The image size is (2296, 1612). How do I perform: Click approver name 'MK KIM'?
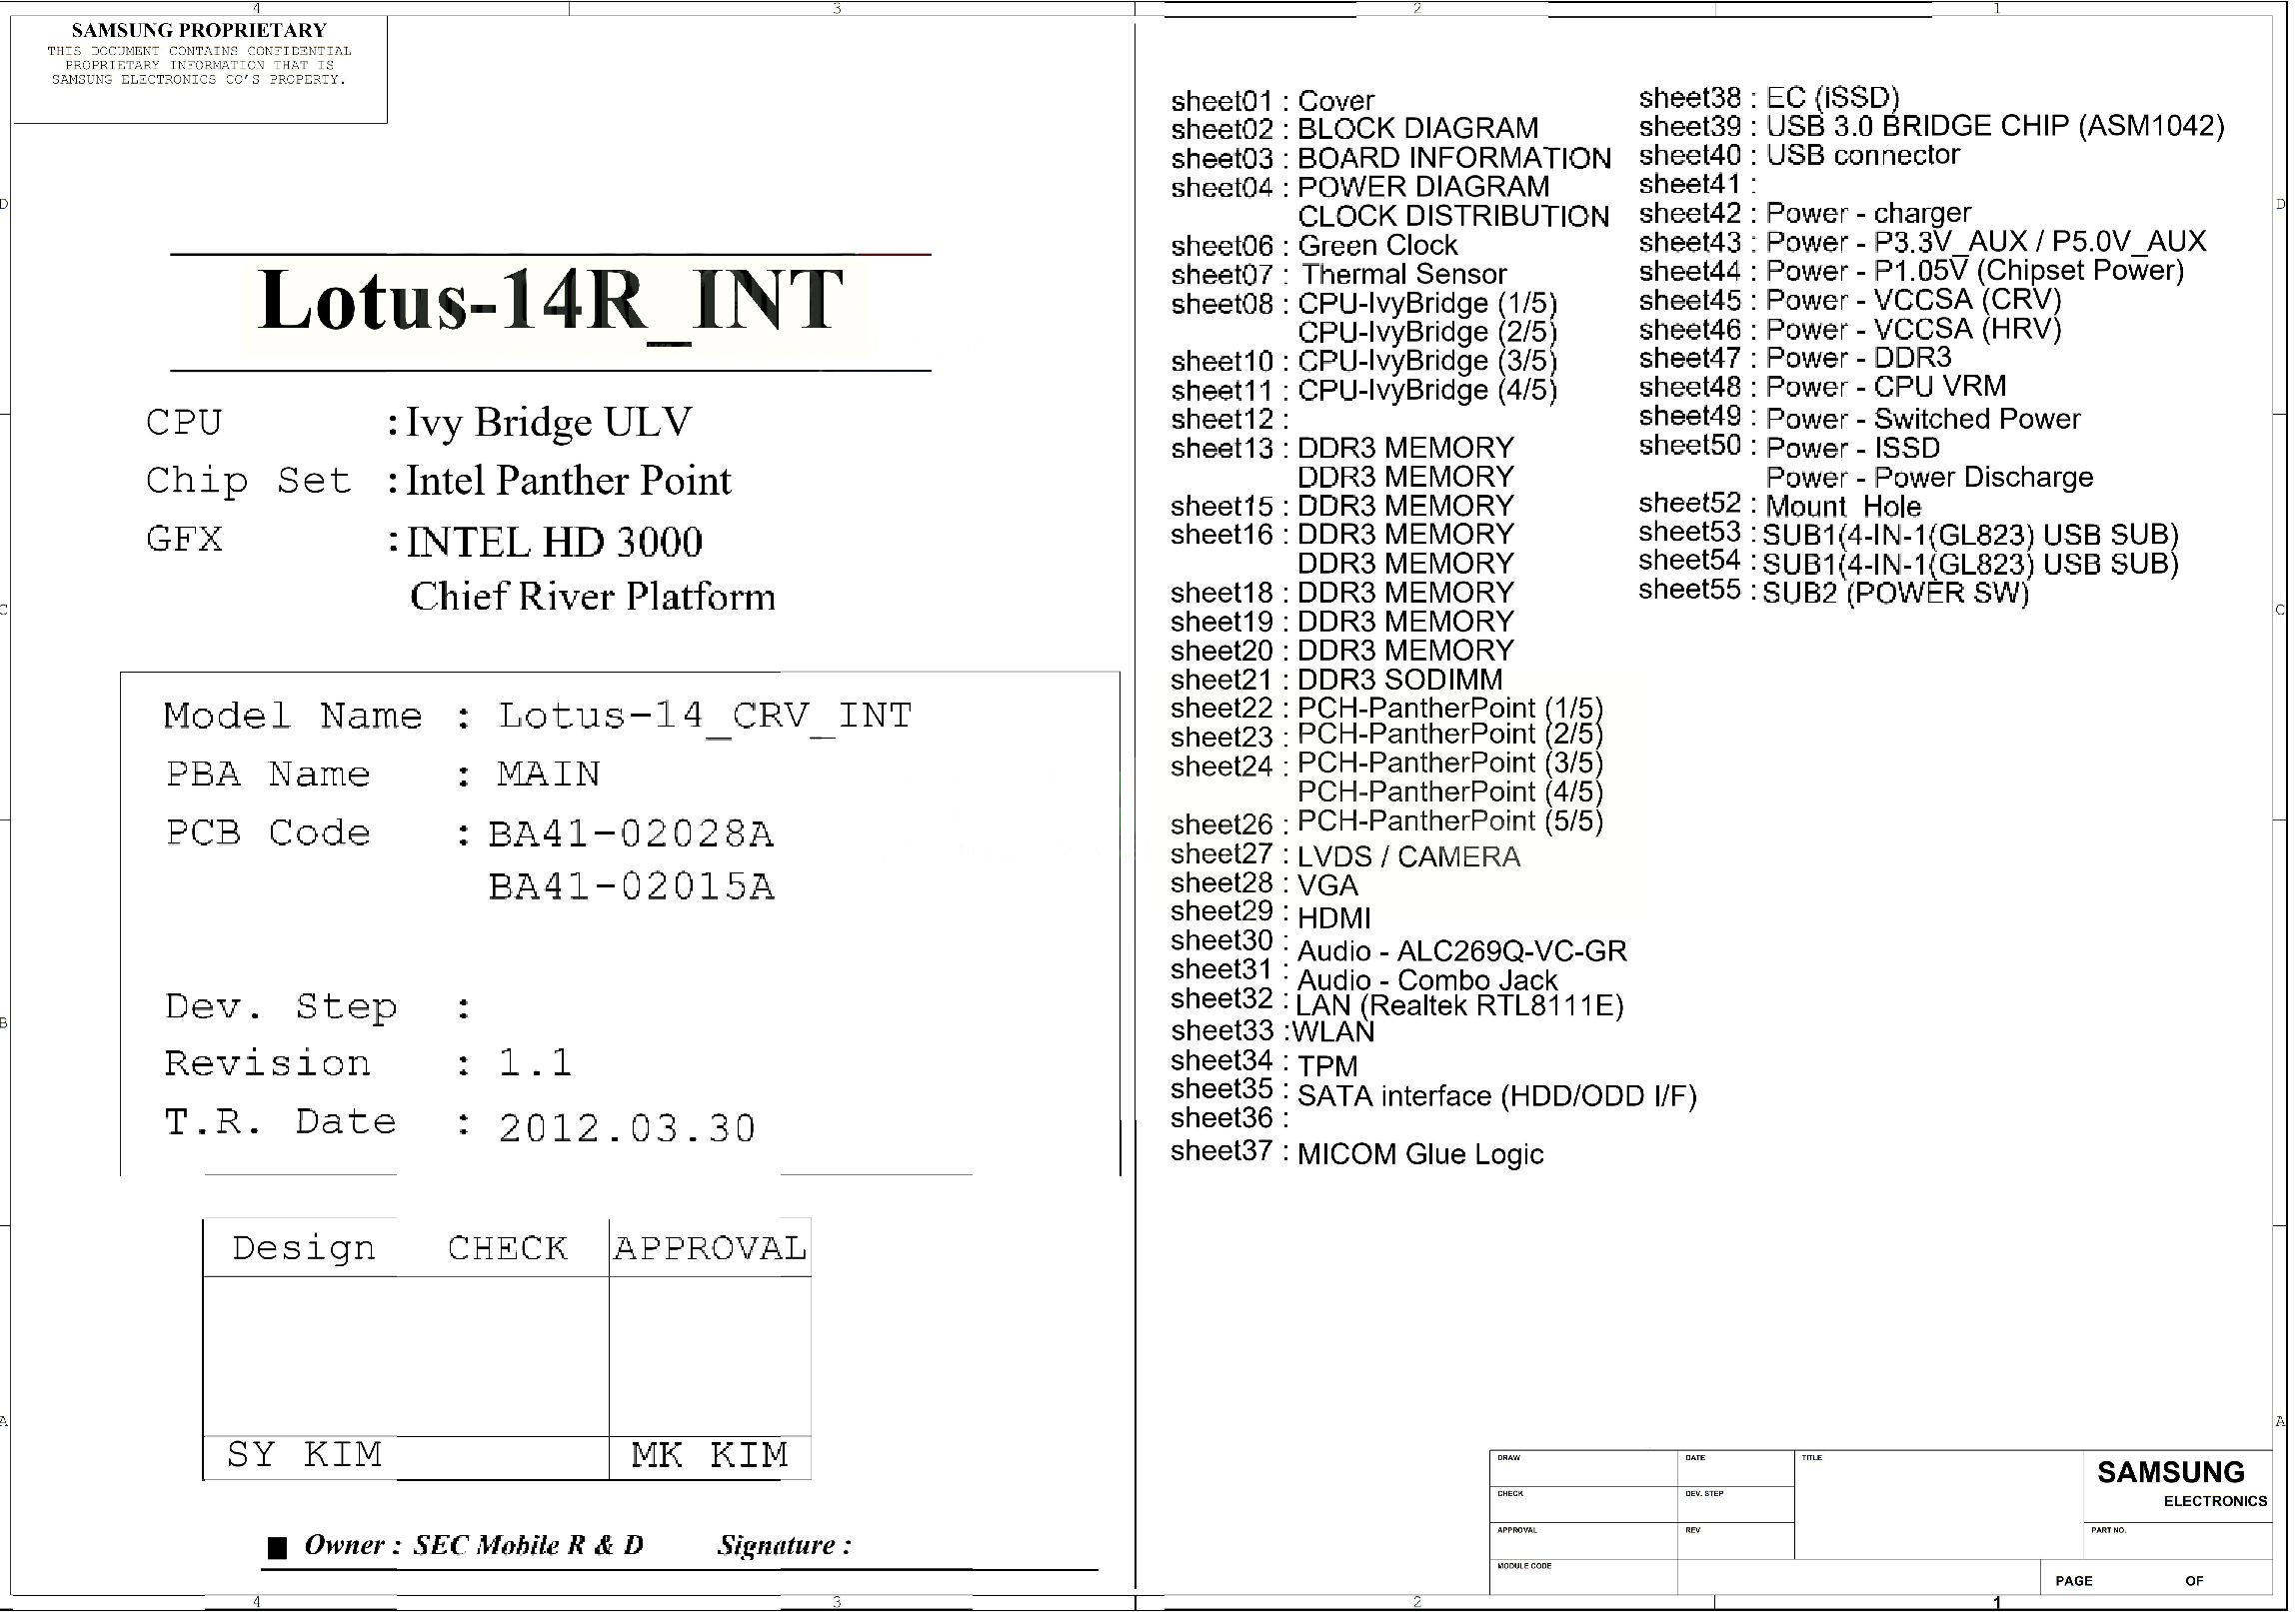coord(710,1456)
